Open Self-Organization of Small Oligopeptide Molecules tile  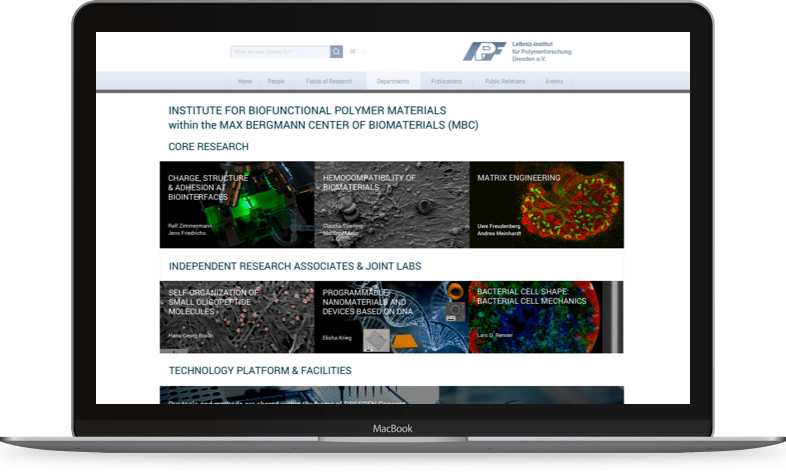coord(237,317)
